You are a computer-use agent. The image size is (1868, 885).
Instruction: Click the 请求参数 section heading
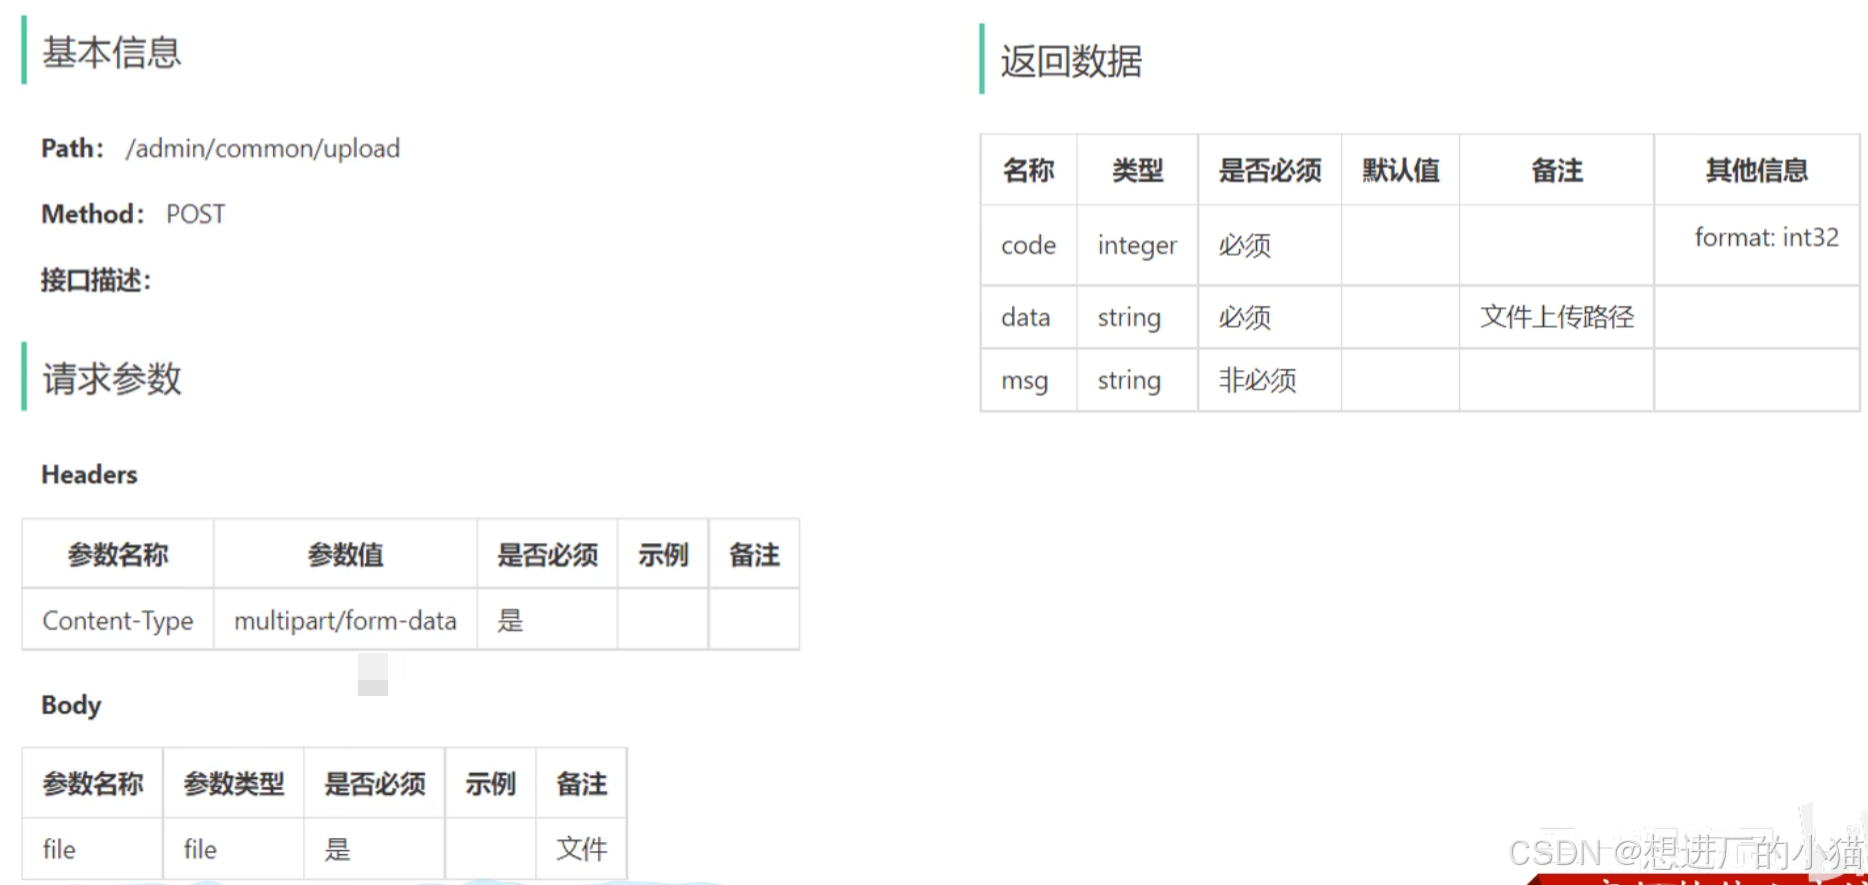click(111, 378)
